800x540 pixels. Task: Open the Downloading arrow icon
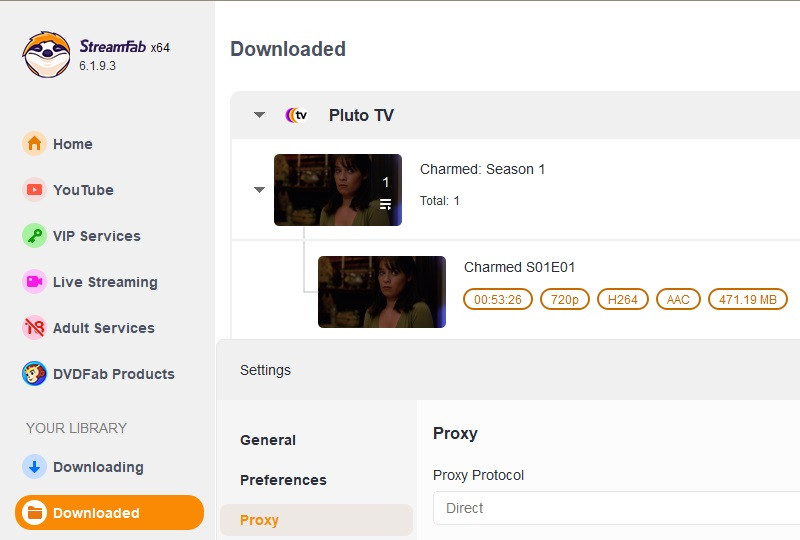[x=35, y=467]
